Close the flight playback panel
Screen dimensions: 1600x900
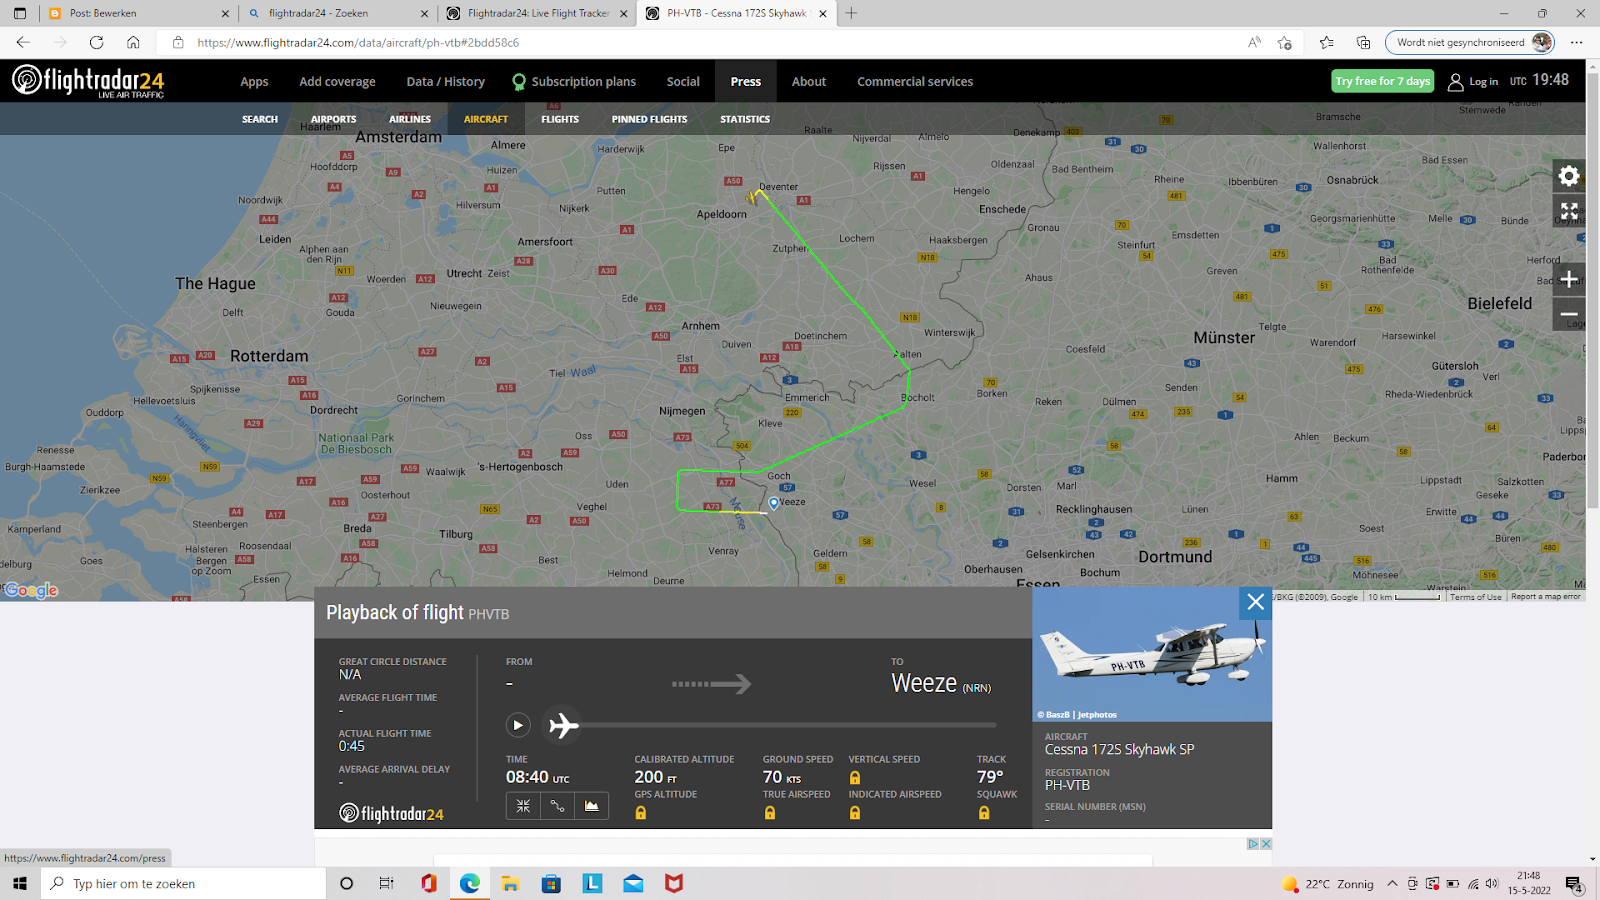(x=1255, y=602)
